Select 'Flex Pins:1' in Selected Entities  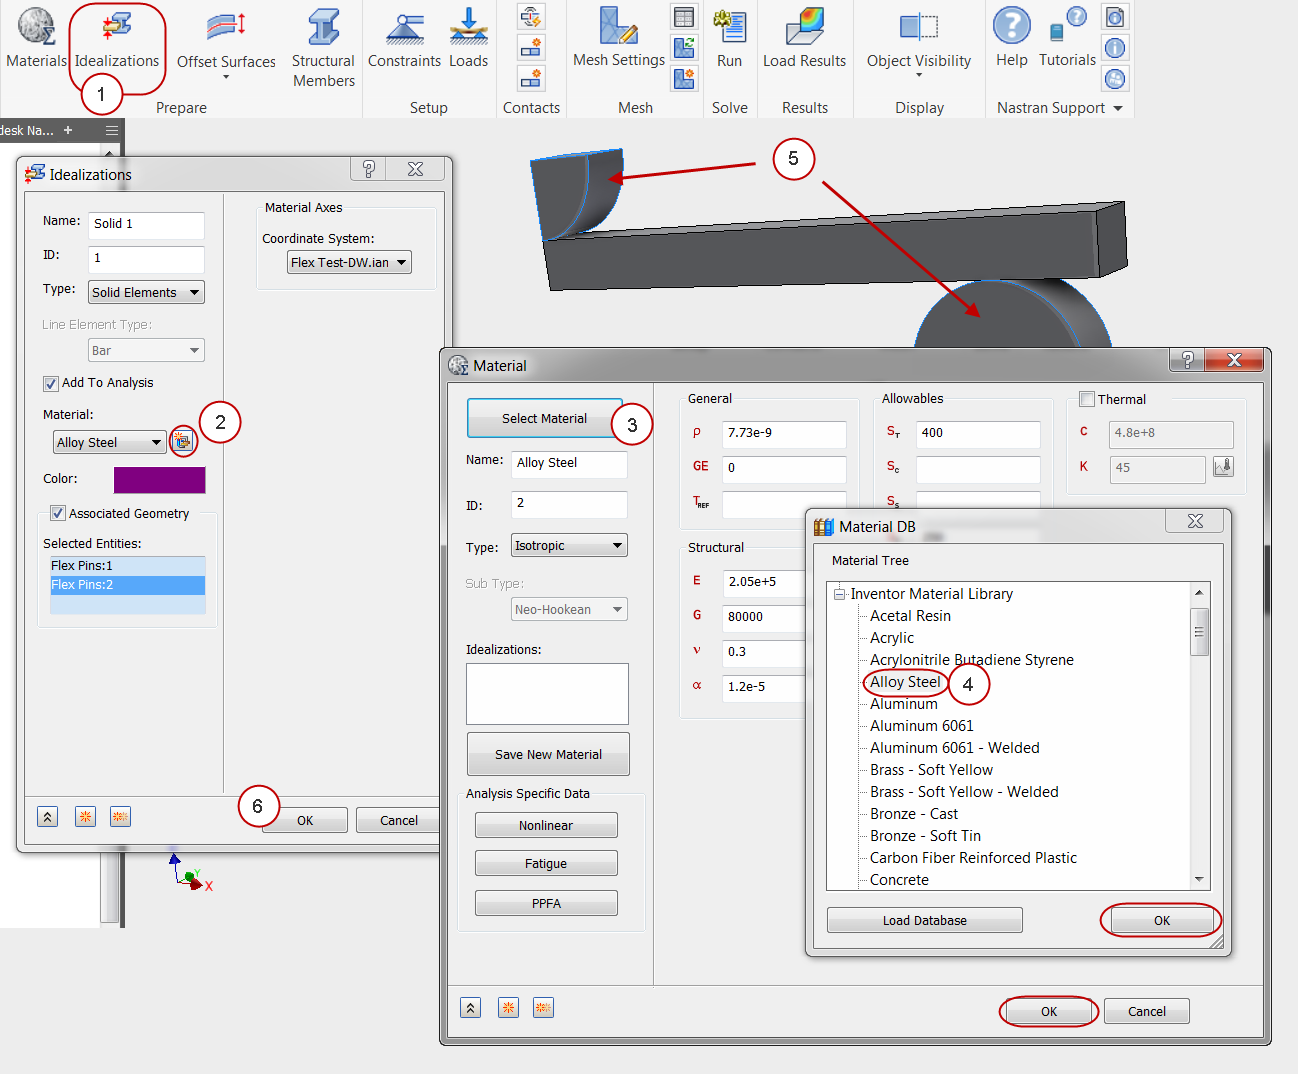(x=128, y=566)
